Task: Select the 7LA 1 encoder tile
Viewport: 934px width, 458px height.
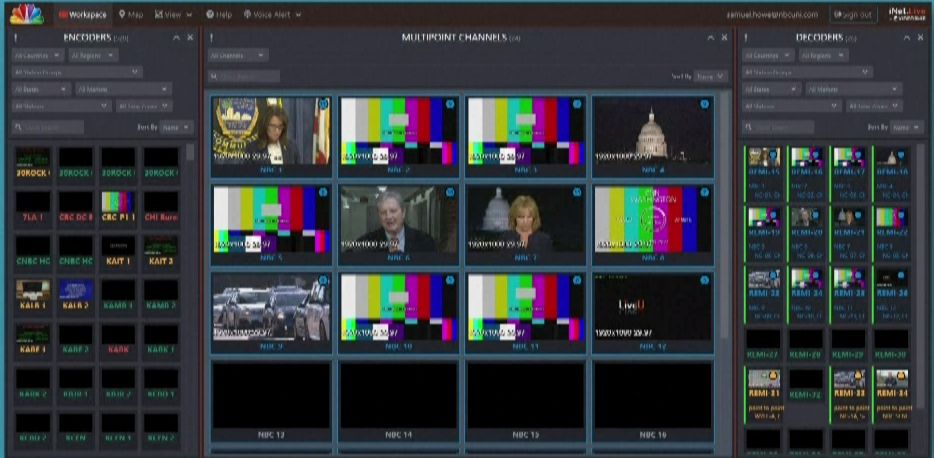Action: coord(33,206)
